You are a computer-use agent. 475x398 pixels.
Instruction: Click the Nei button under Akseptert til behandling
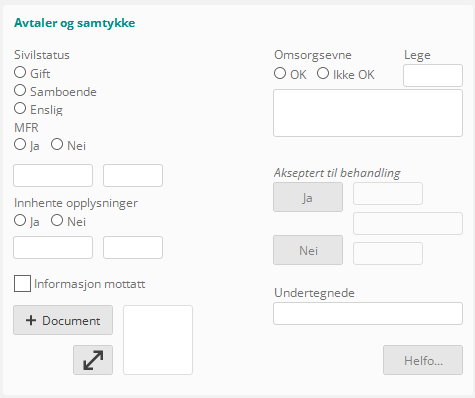(x=308, y=250)
